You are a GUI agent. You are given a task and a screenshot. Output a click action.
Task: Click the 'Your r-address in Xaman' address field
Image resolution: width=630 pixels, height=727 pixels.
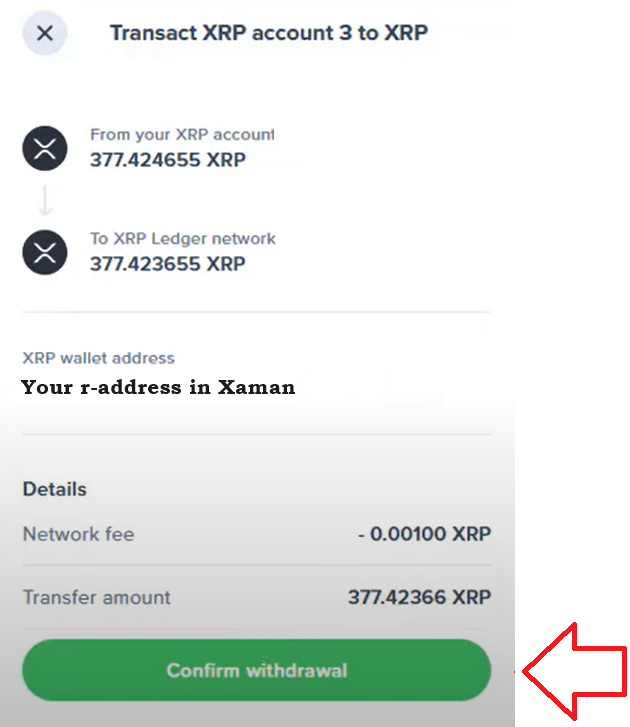(158, 388)
